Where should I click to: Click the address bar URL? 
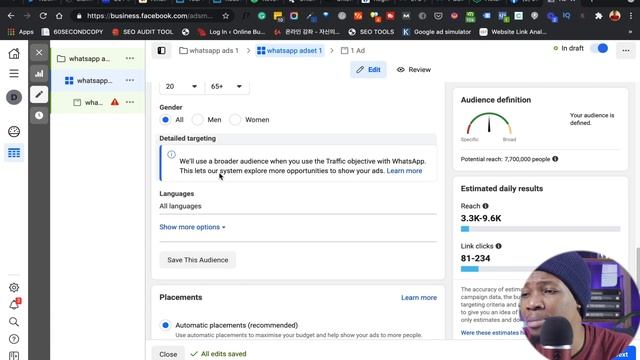[150, 16]
